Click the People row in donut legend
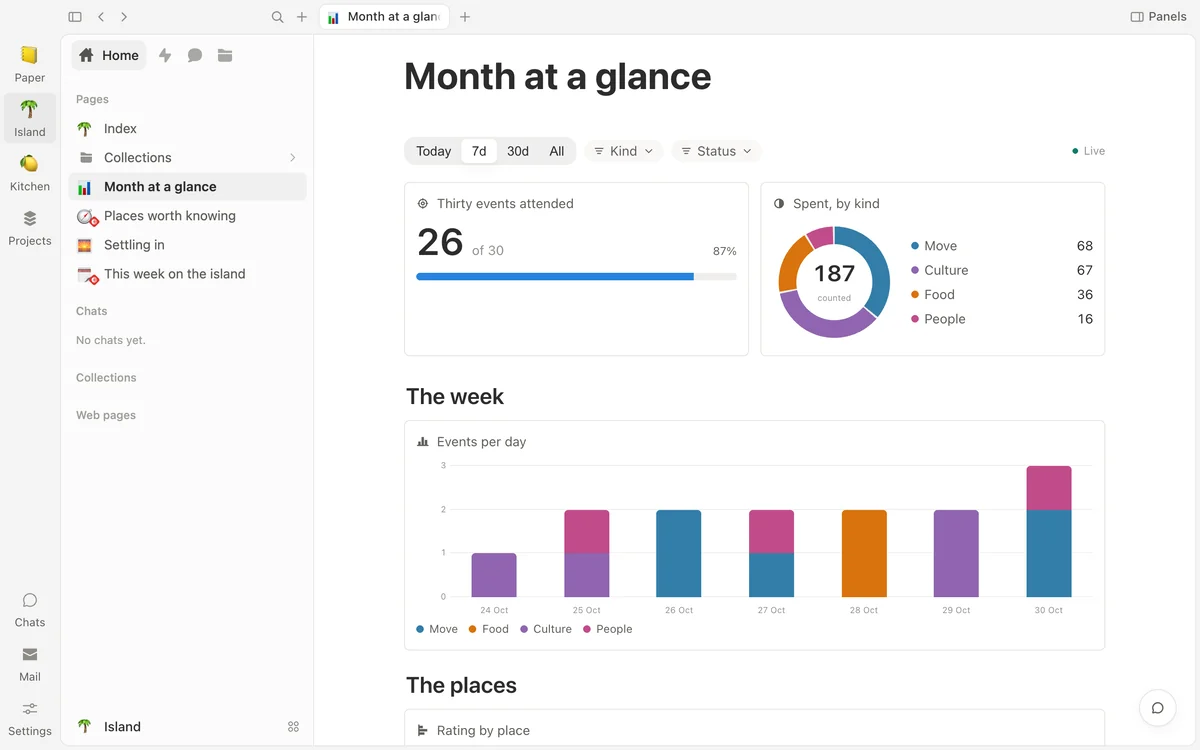Viewport: 1200px width, 750px height. pos(1002,319)
